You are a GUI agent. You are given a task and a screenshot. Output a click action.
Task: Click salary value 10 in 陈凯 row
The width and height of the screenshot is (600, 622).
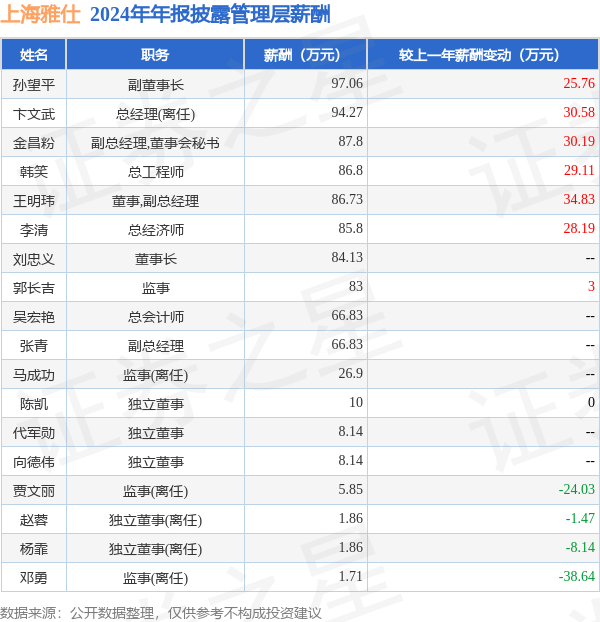[x=356, y=402]
